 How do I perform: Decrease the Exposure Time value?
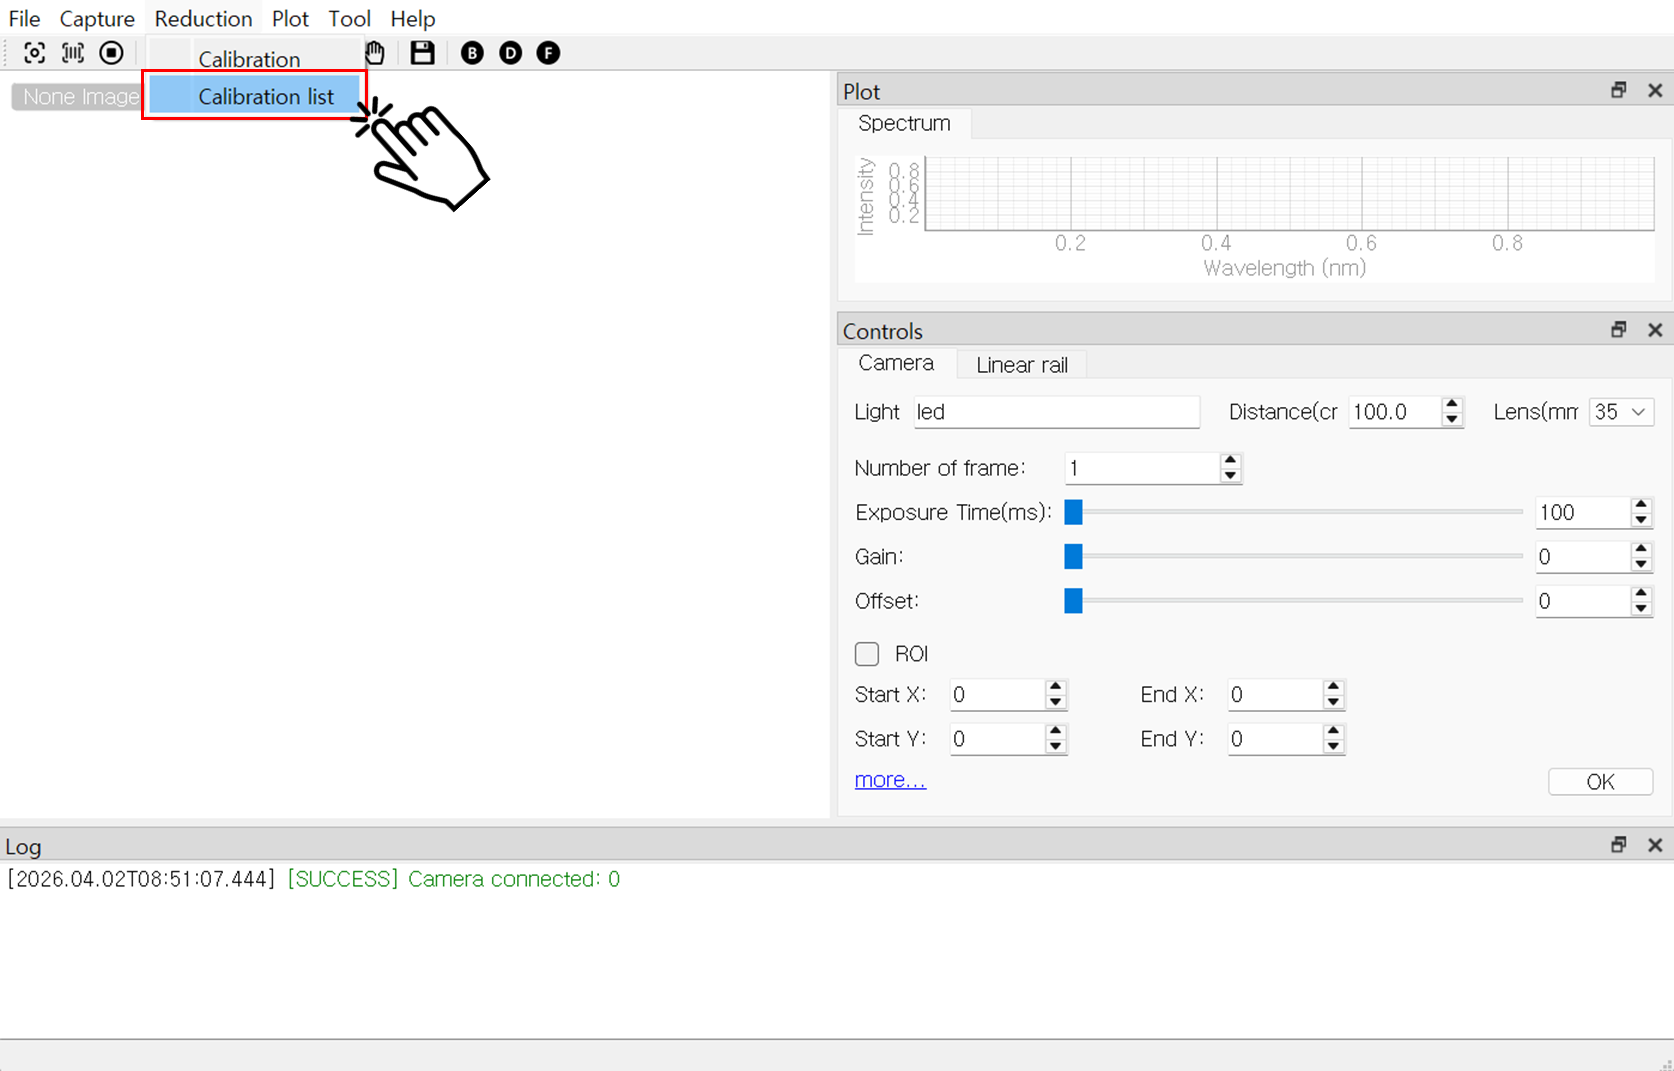pyautogui.click(x=1641, y=520)
